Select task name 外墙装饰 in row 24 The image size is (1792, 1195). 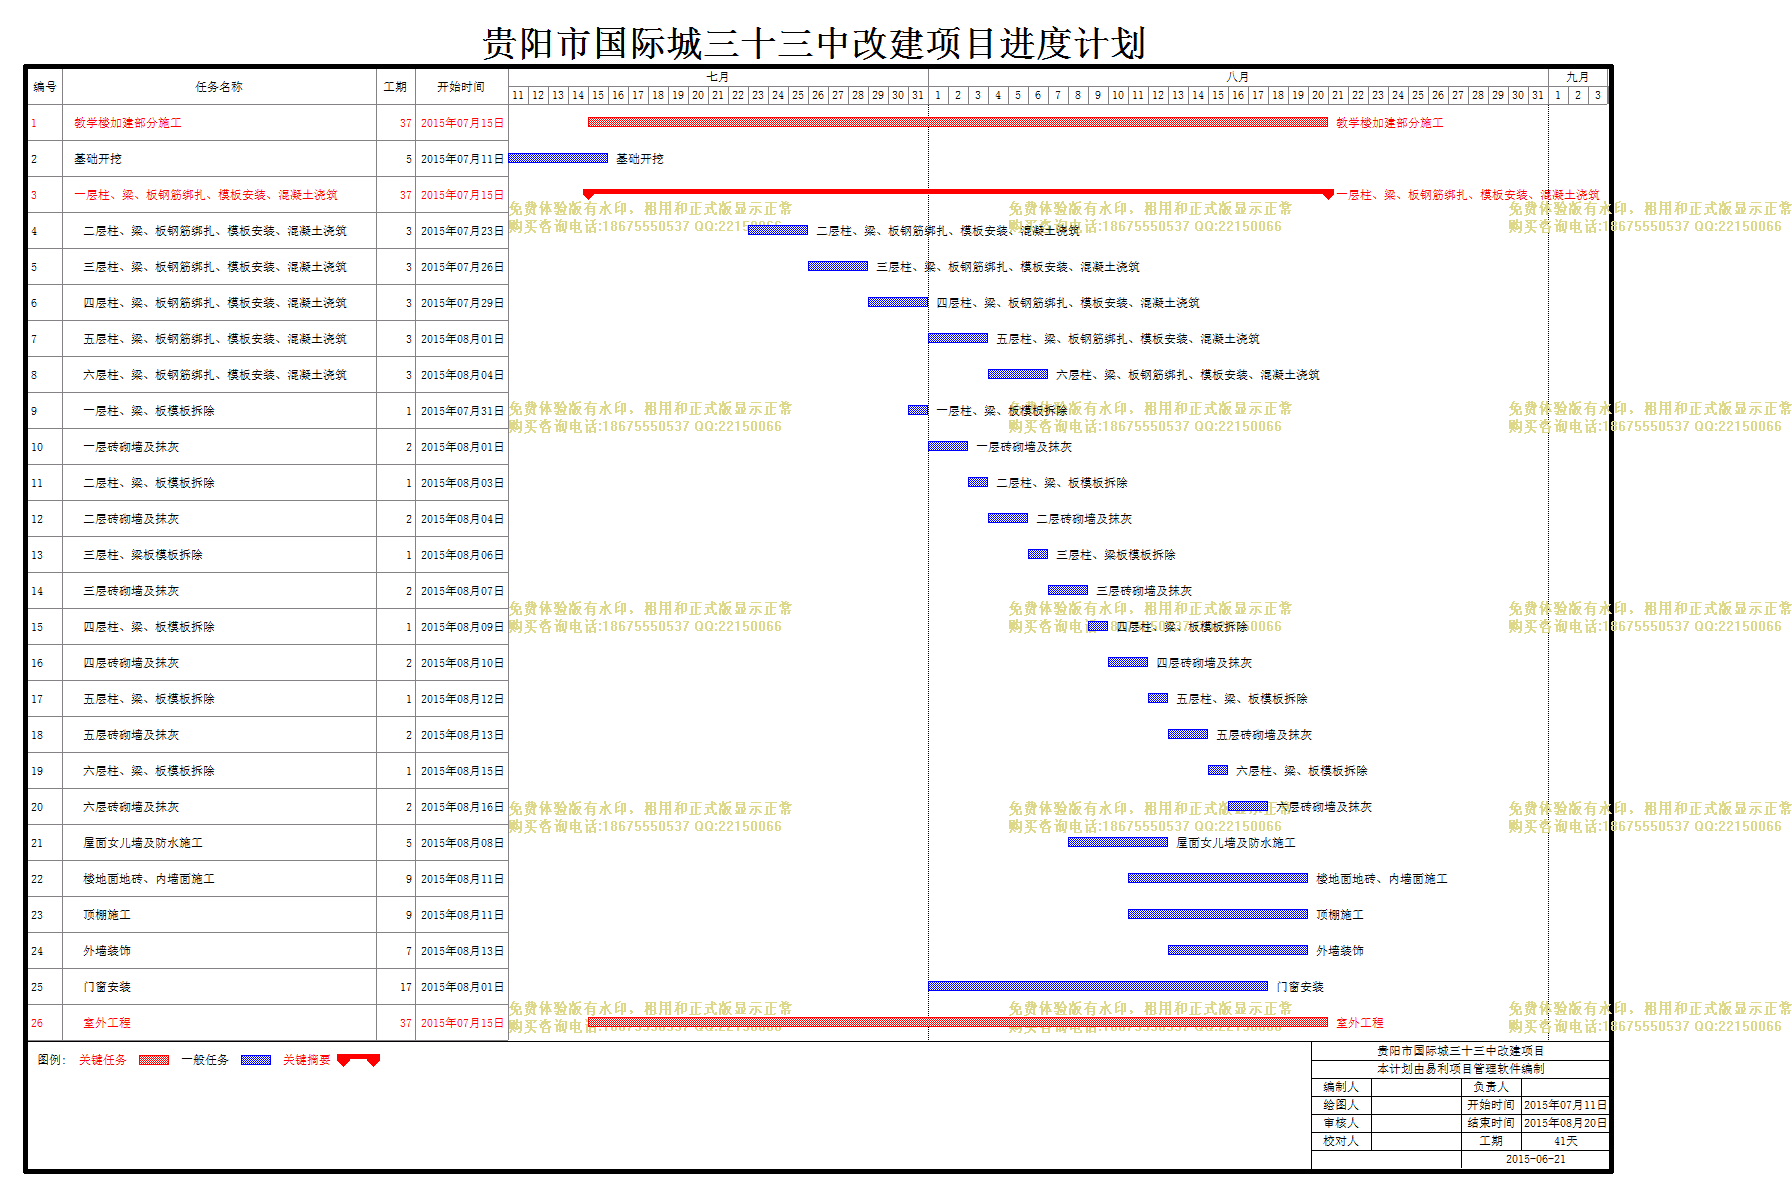(107, 951)
